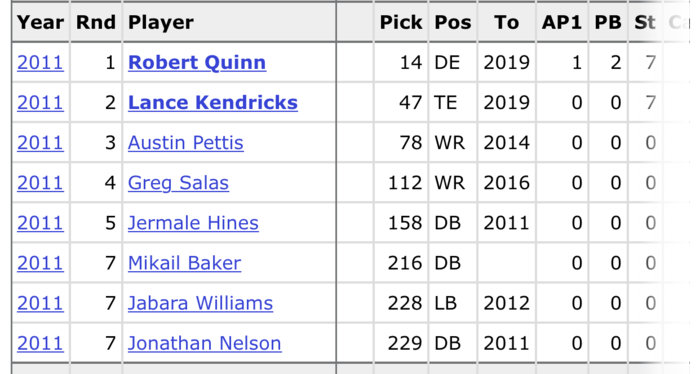Open Robert Quinn player page
The height and width of the screenshot is (374, 700).
(197, 62)
